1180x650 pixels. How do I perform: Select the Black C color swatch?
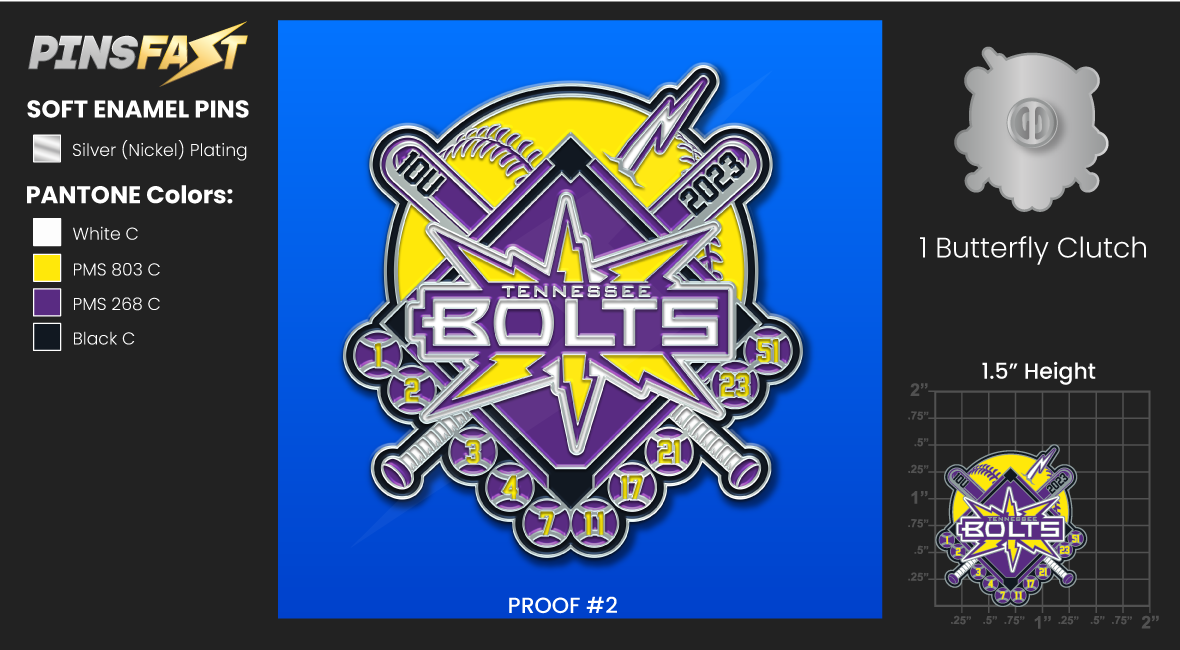click(47, 338)
